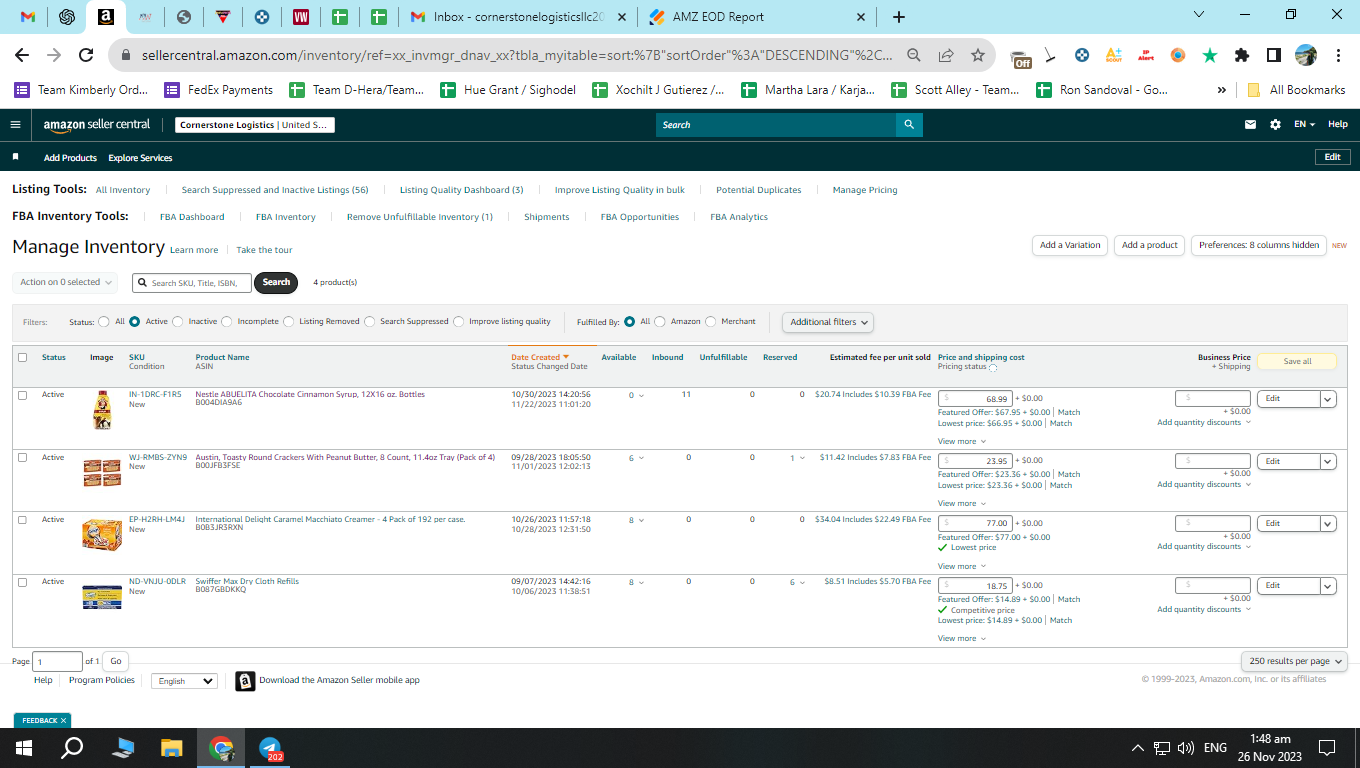Click the price field showing 68.99

click(975, 399)
